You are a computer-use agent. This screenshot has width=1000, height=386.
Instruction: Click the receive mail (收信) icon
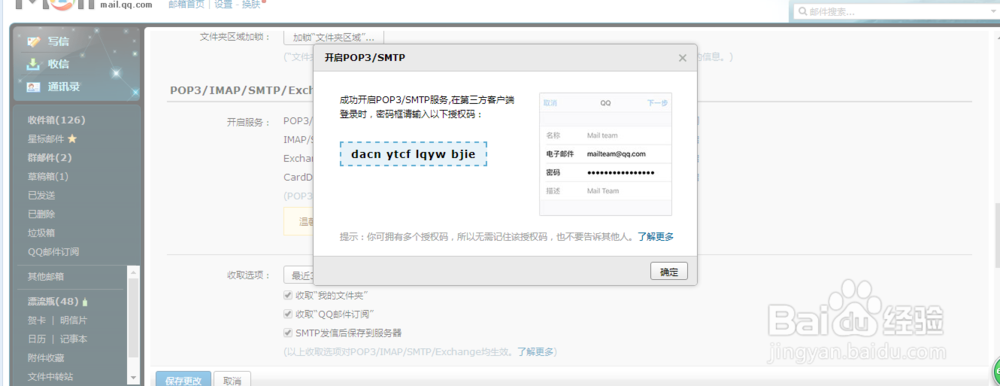click(x=33, y=64)
